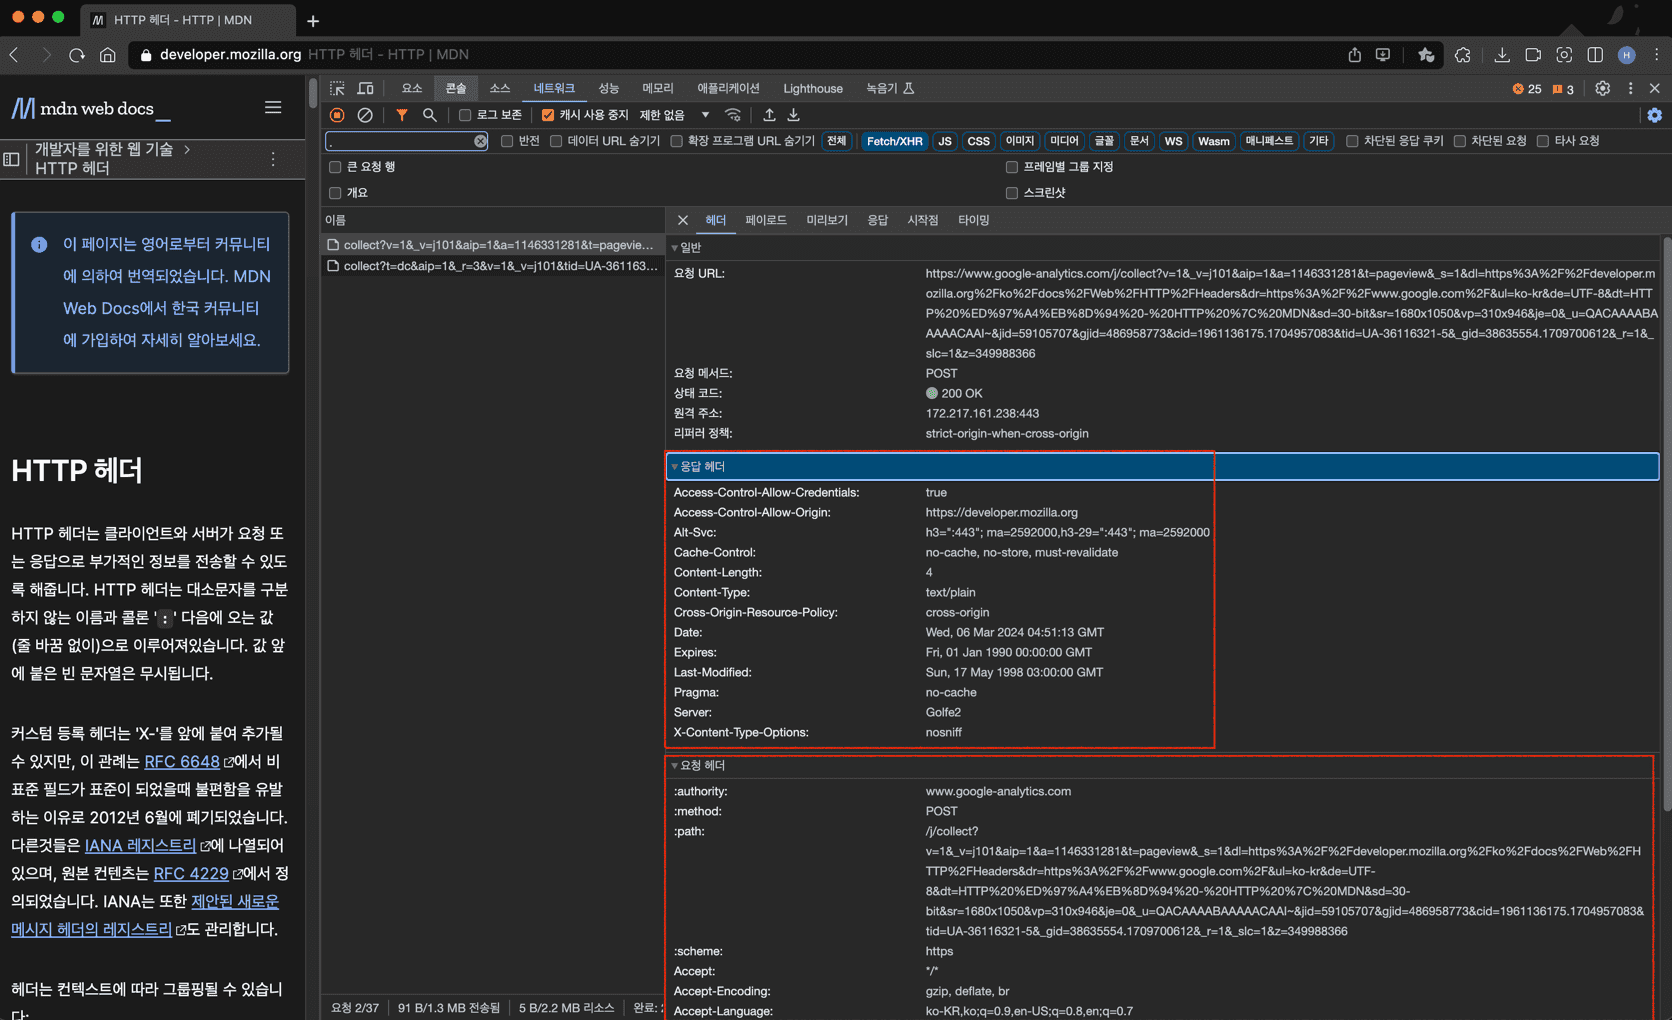Open the 페이로드 detail tab
Viewport: 1672px width, 1020px height.
click(766, 220)
